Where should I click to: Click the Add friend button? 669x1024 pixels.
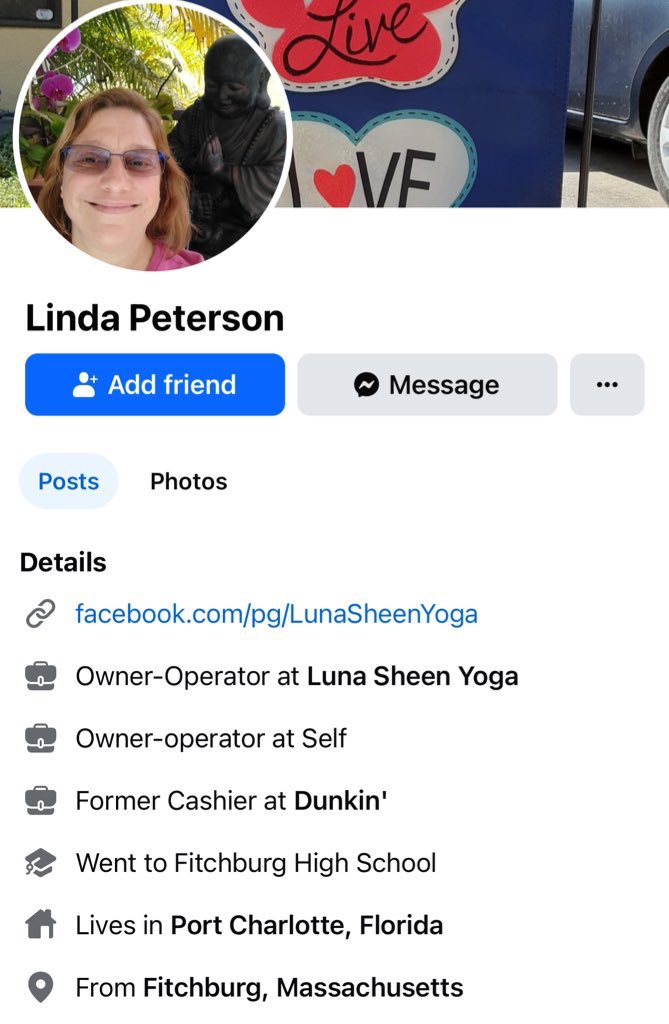point(155,385)
